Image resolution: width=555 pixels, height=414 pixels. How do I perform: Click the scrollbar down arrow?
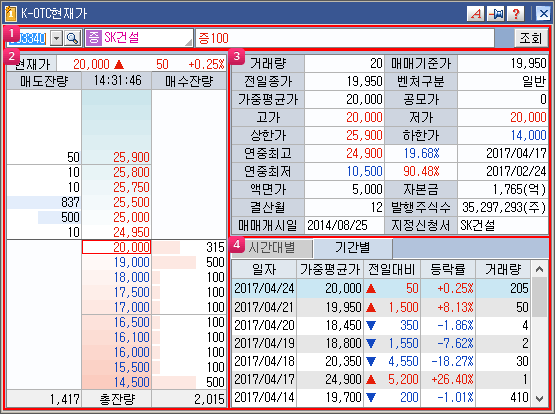pos(539,399)
